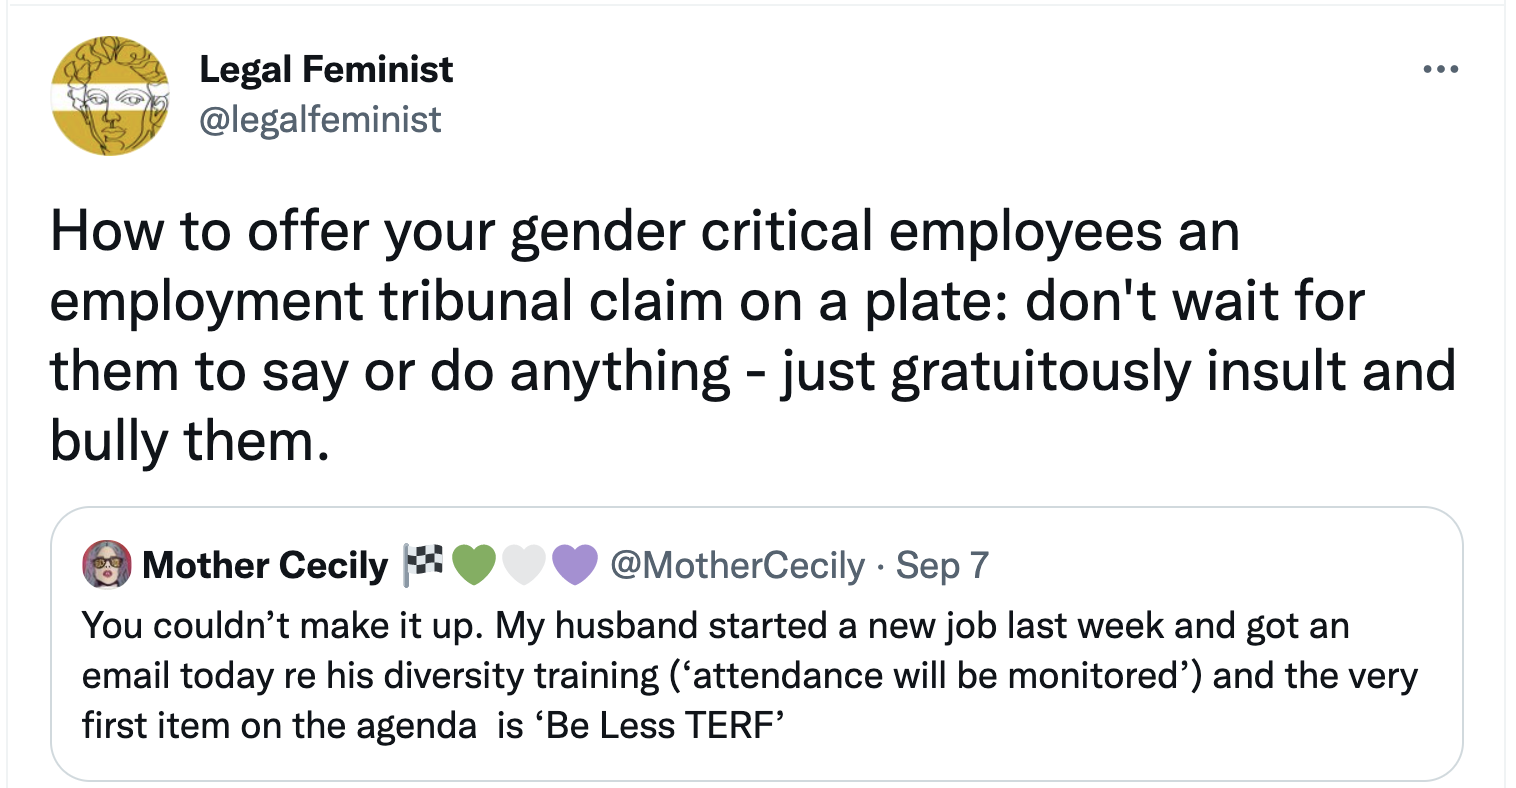Open the Legal Feminist display name link
Viewport: 1516px width, 788px height.
pos(326,69)
